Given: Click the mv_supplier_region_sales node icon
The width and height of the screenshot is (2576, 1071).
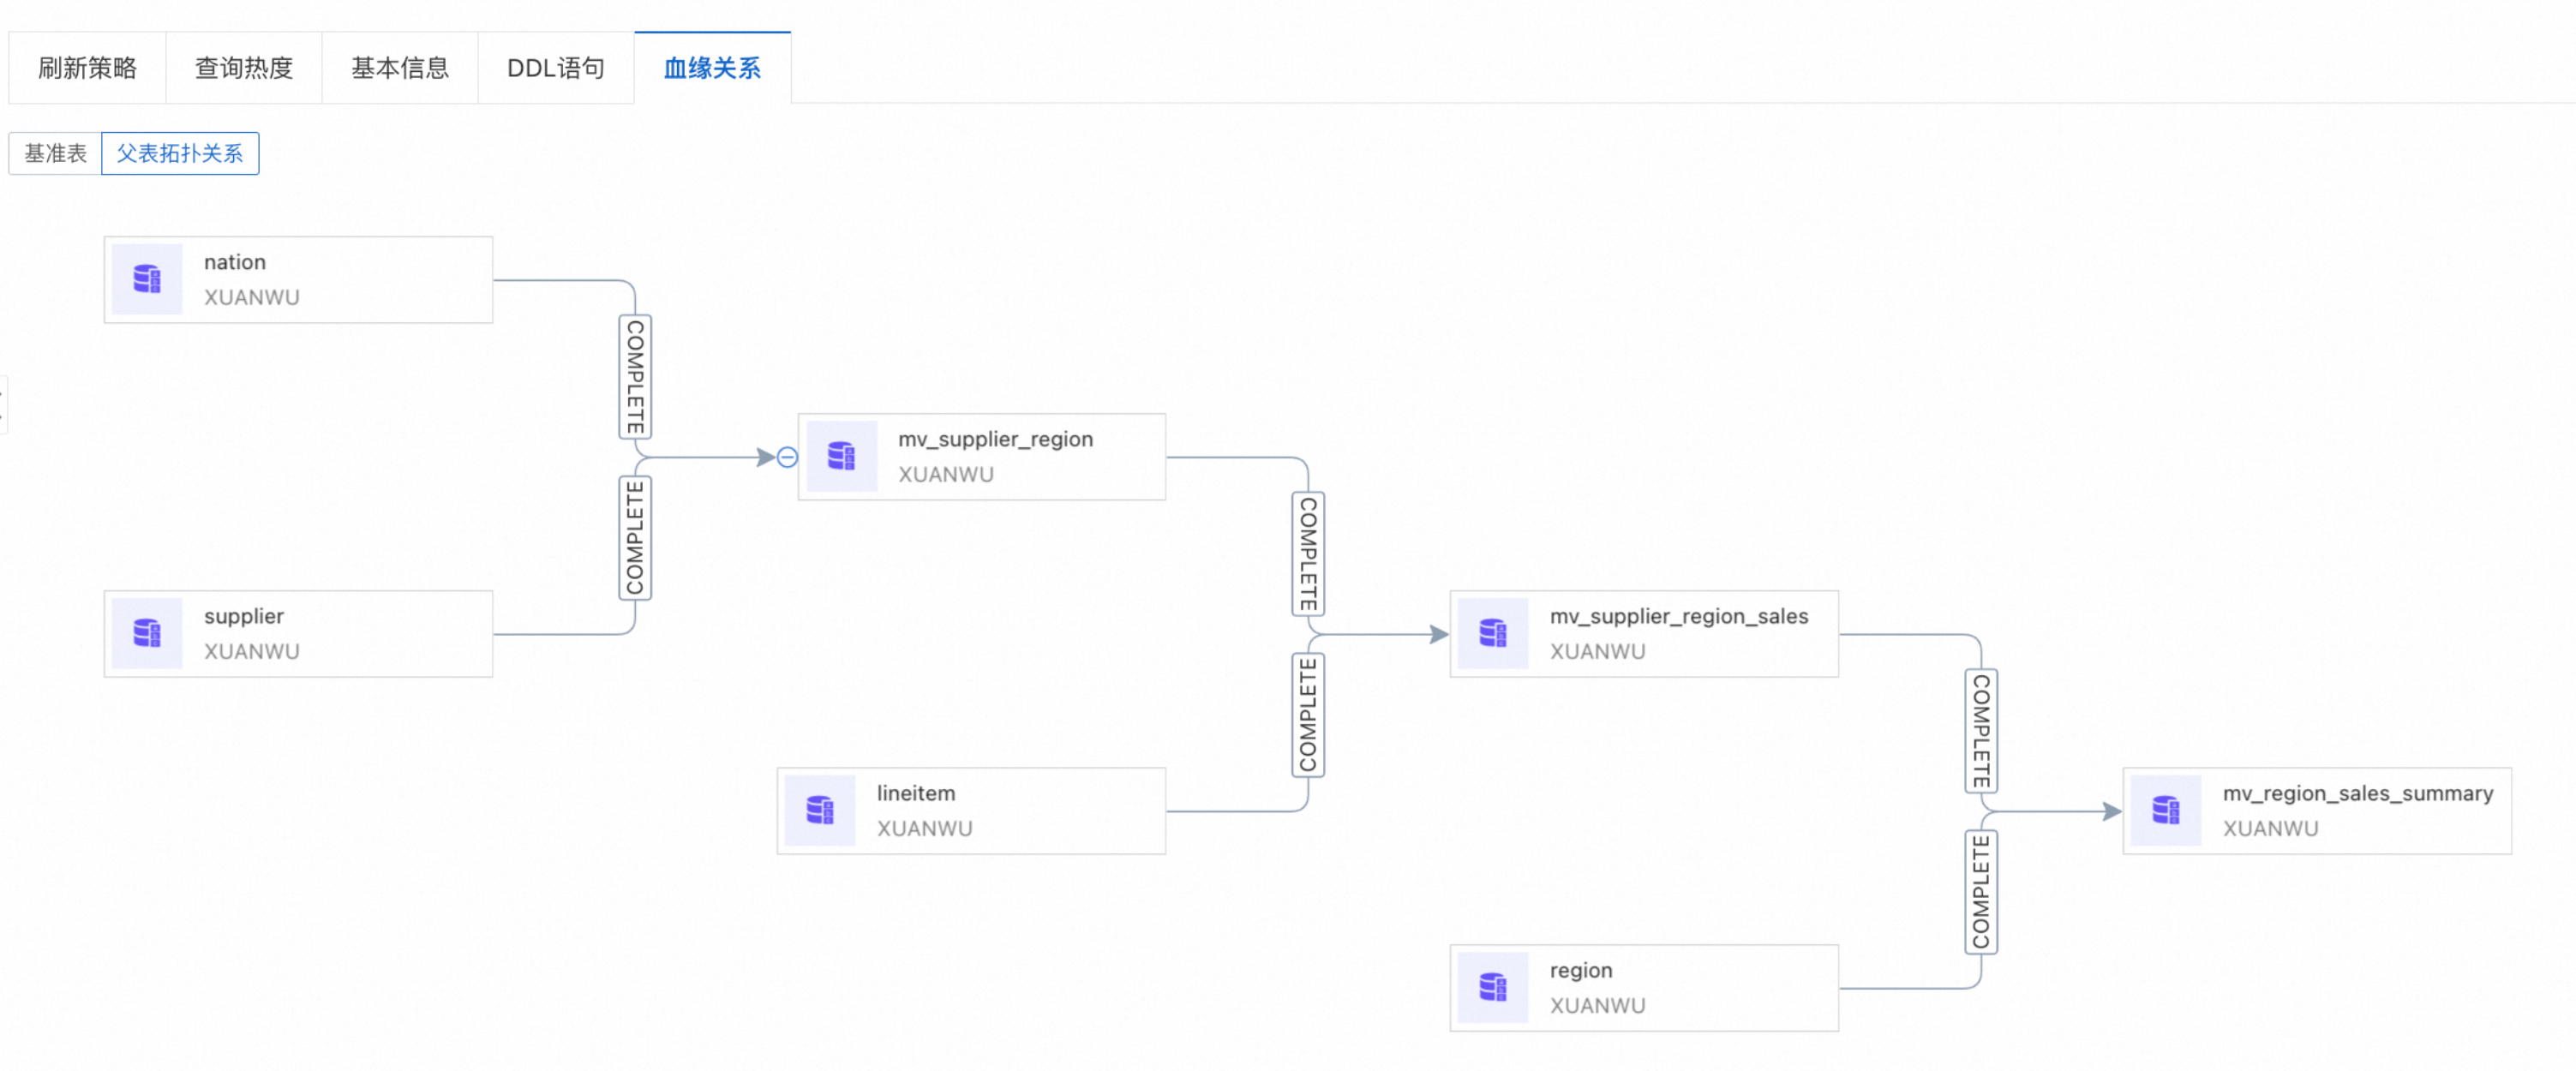Looking at the screenshot, I should 1493,633.
